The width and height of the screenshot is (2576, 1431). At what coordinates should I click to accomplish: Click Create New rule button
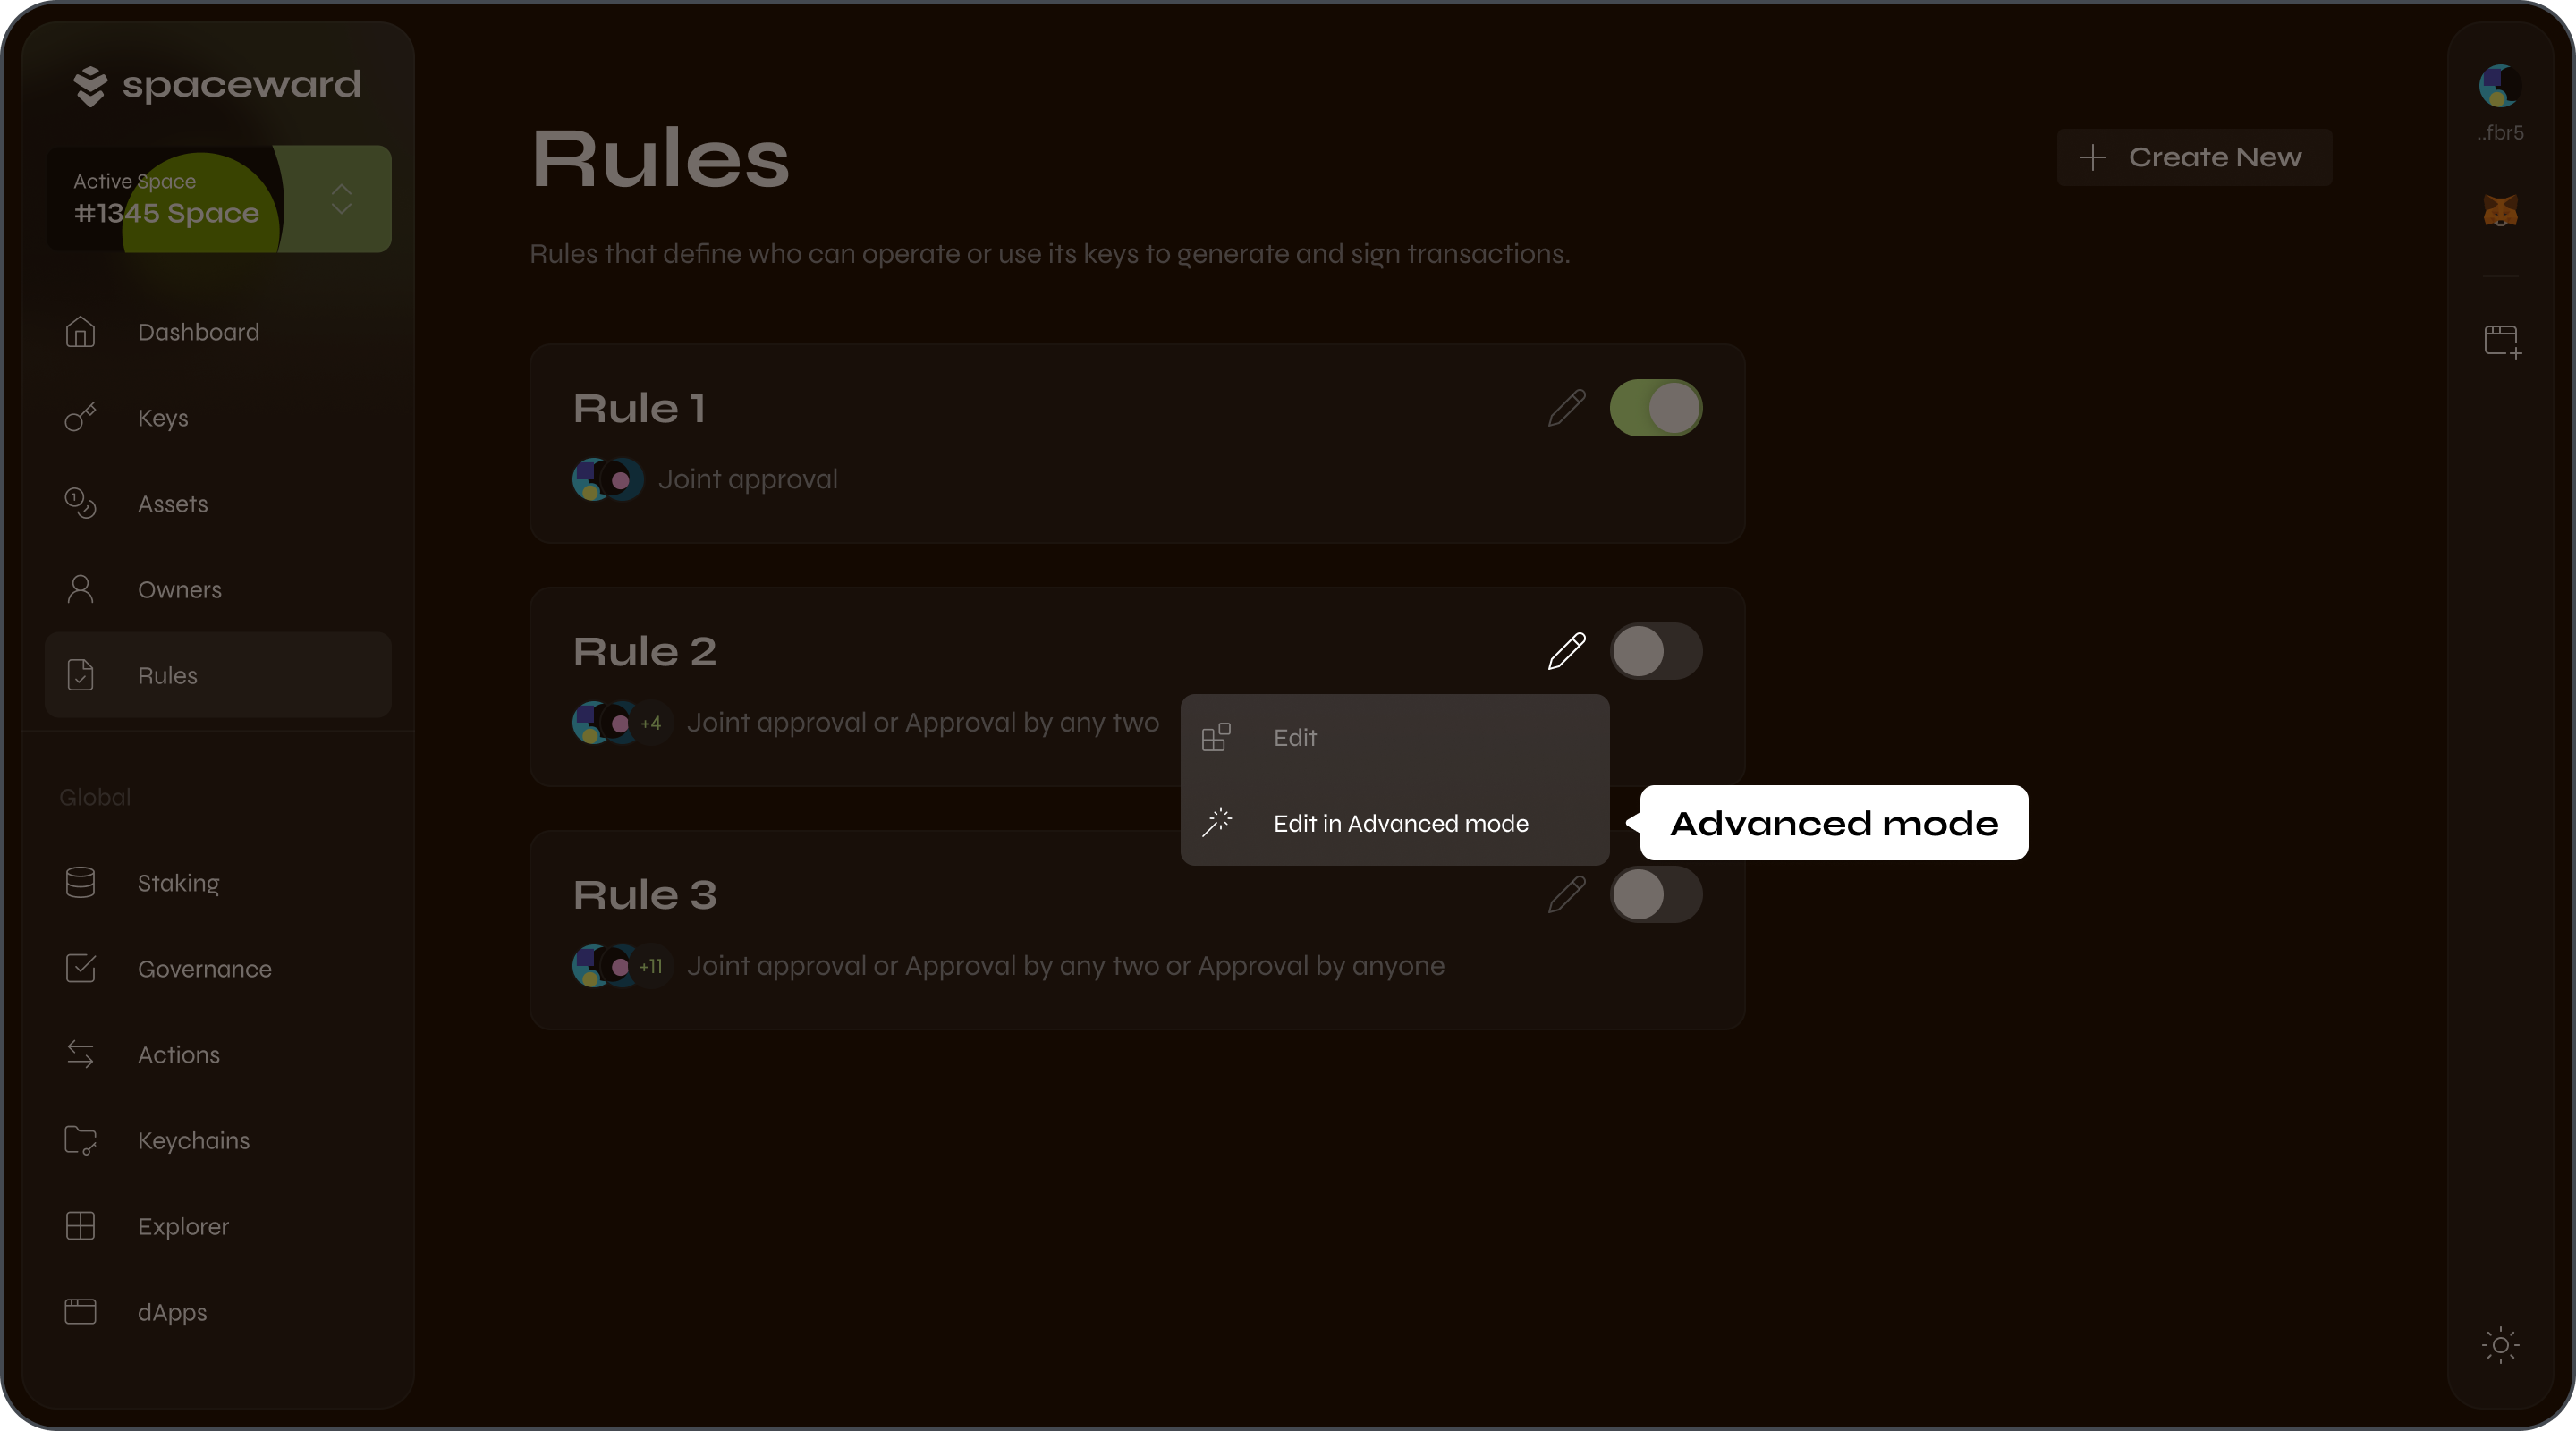2194,157
